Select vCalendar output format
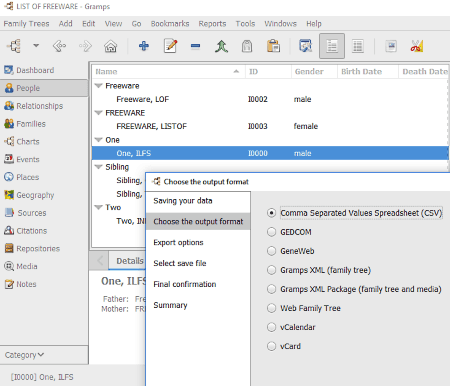Screen dimensions: 450x386 click(291, 327)
